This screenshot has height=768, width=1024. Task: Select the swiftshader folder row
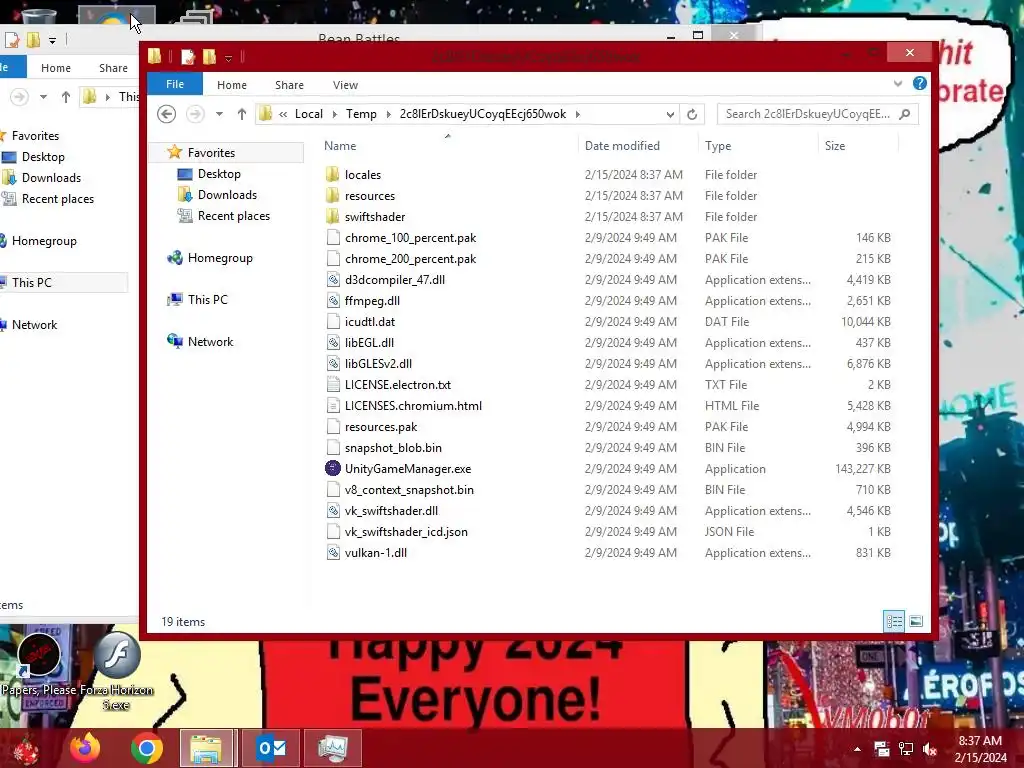[607, 216]
